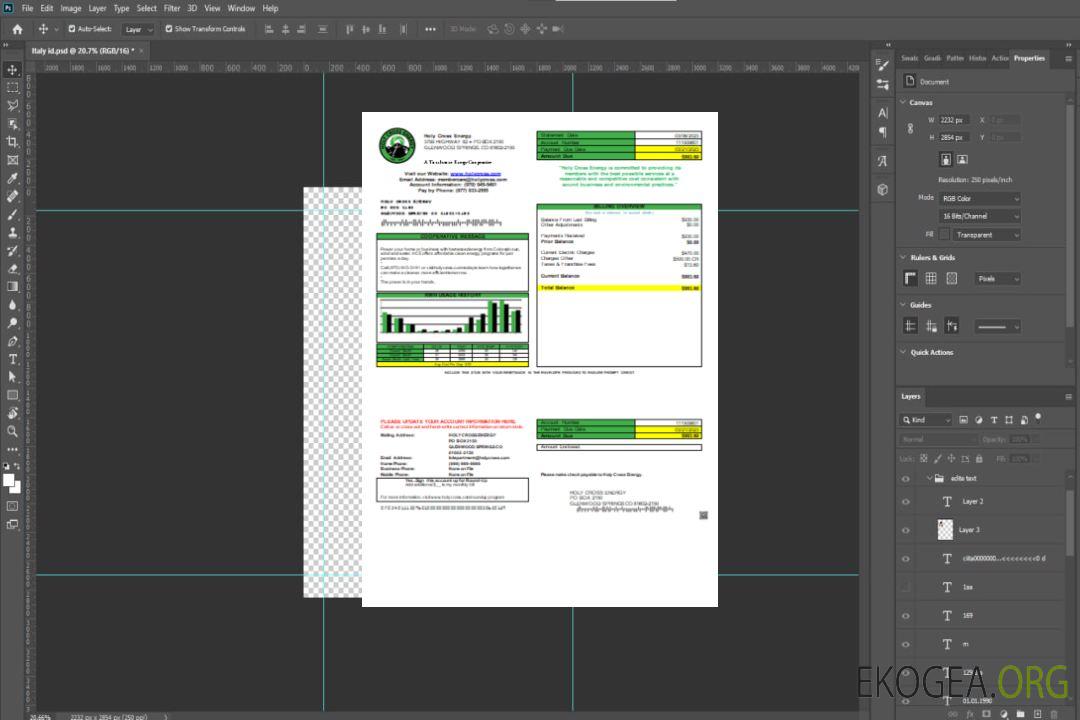Select the Lasso tool
Viewport: 1080px width, 720px height.
click(13, 105)
